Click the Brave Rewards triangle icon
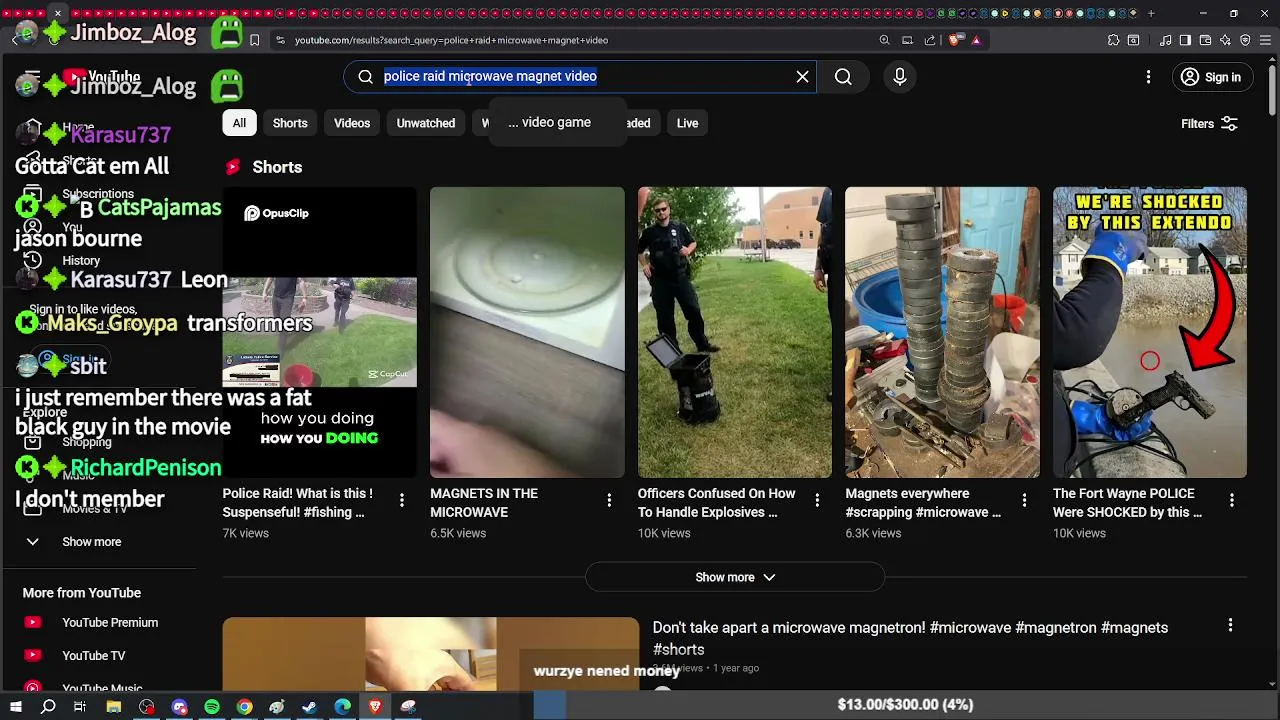 (x=976, y=40)
